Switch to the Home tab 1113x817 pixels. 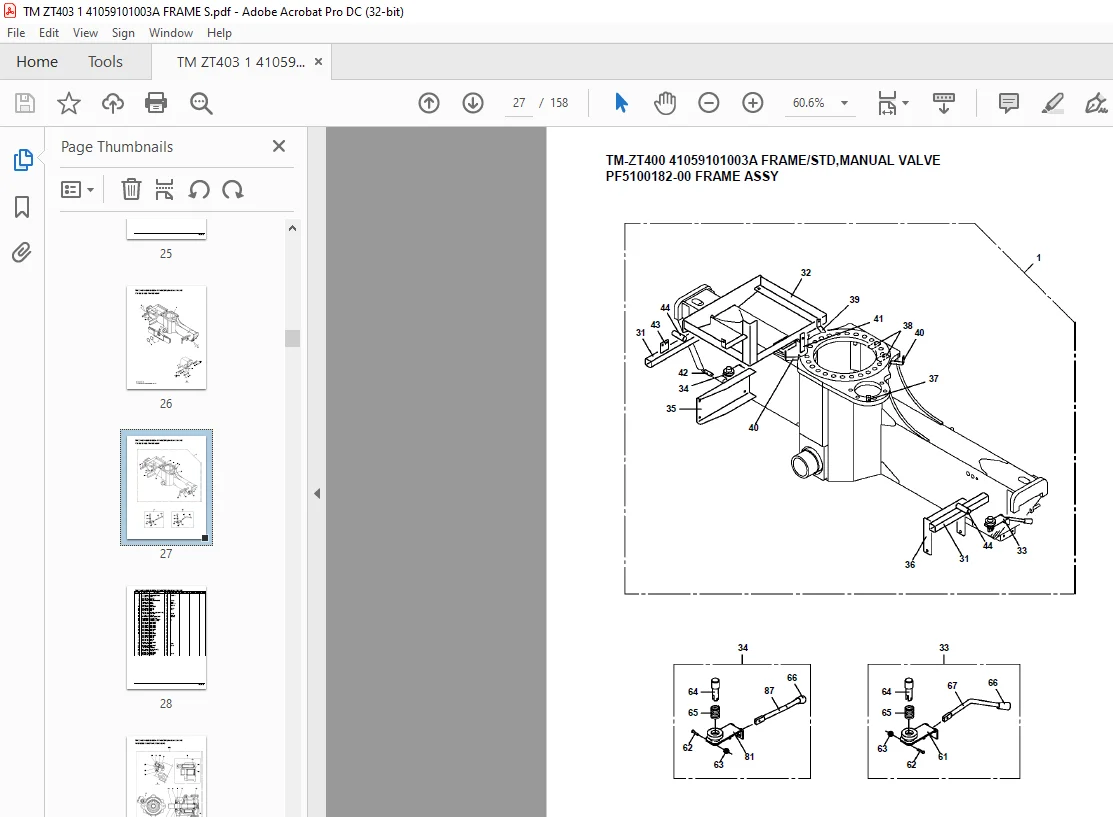[x=37, y=62]
